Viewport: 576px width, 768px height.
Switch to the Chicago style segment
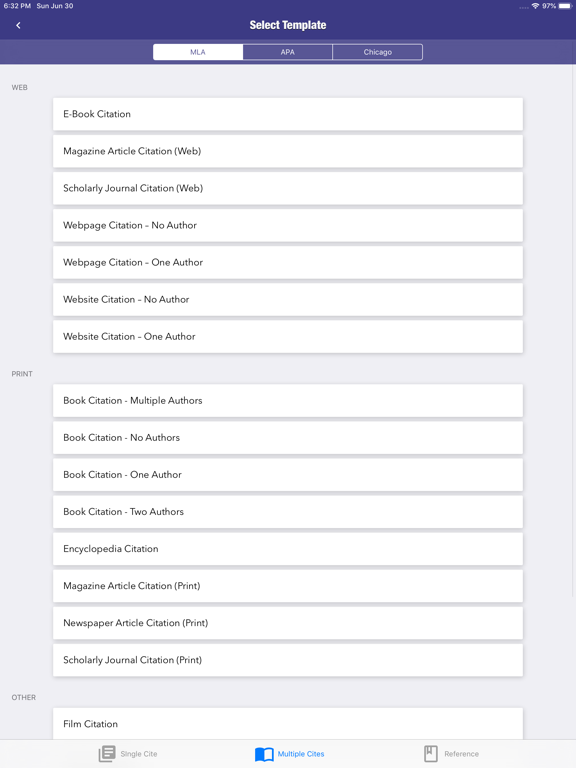[x=378, y=52]
